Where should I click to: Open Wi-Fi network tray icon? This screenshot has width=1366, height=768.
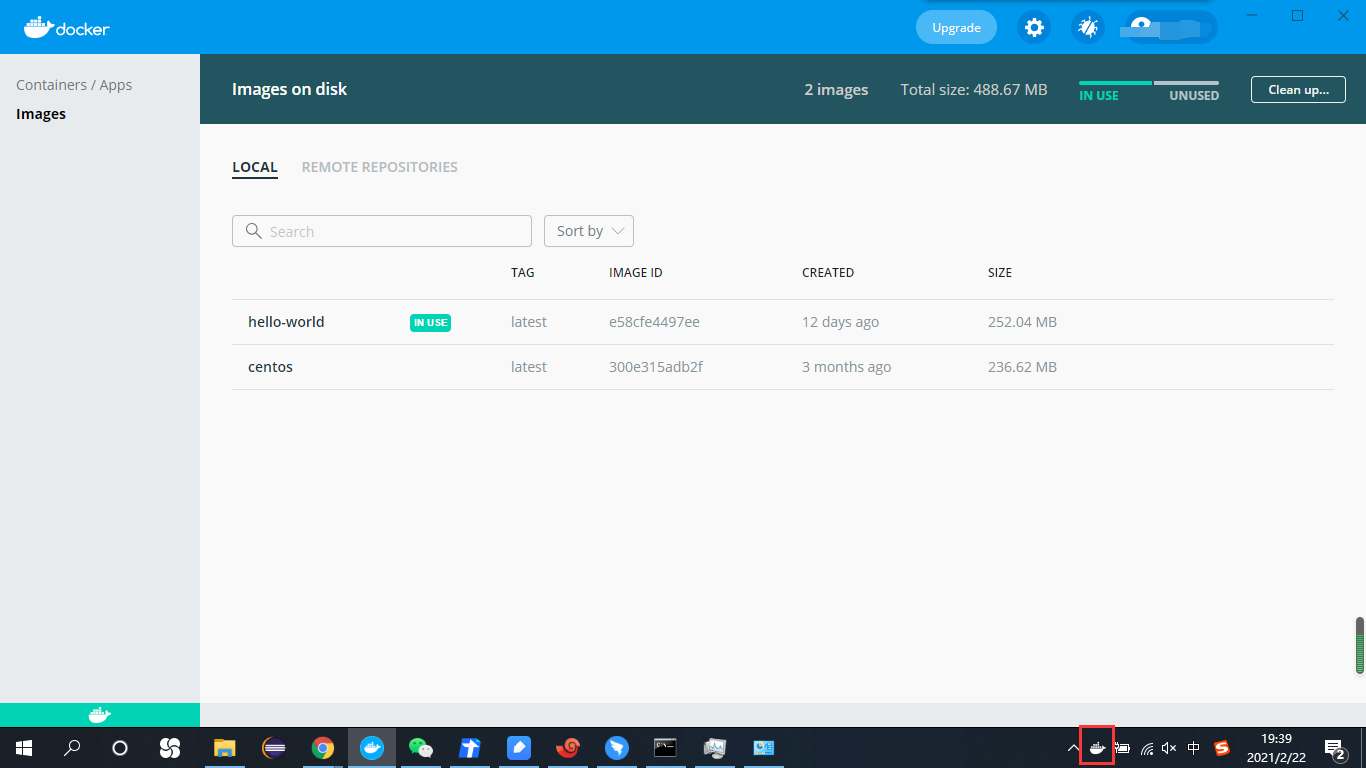point(1147,748)
